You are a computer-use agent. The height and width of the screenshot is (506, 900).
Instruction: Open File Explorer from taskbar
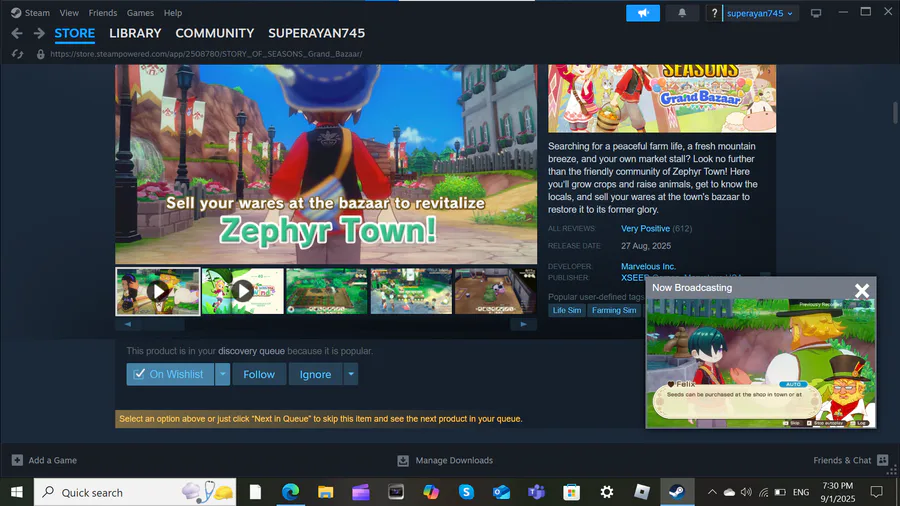(325, 492)
